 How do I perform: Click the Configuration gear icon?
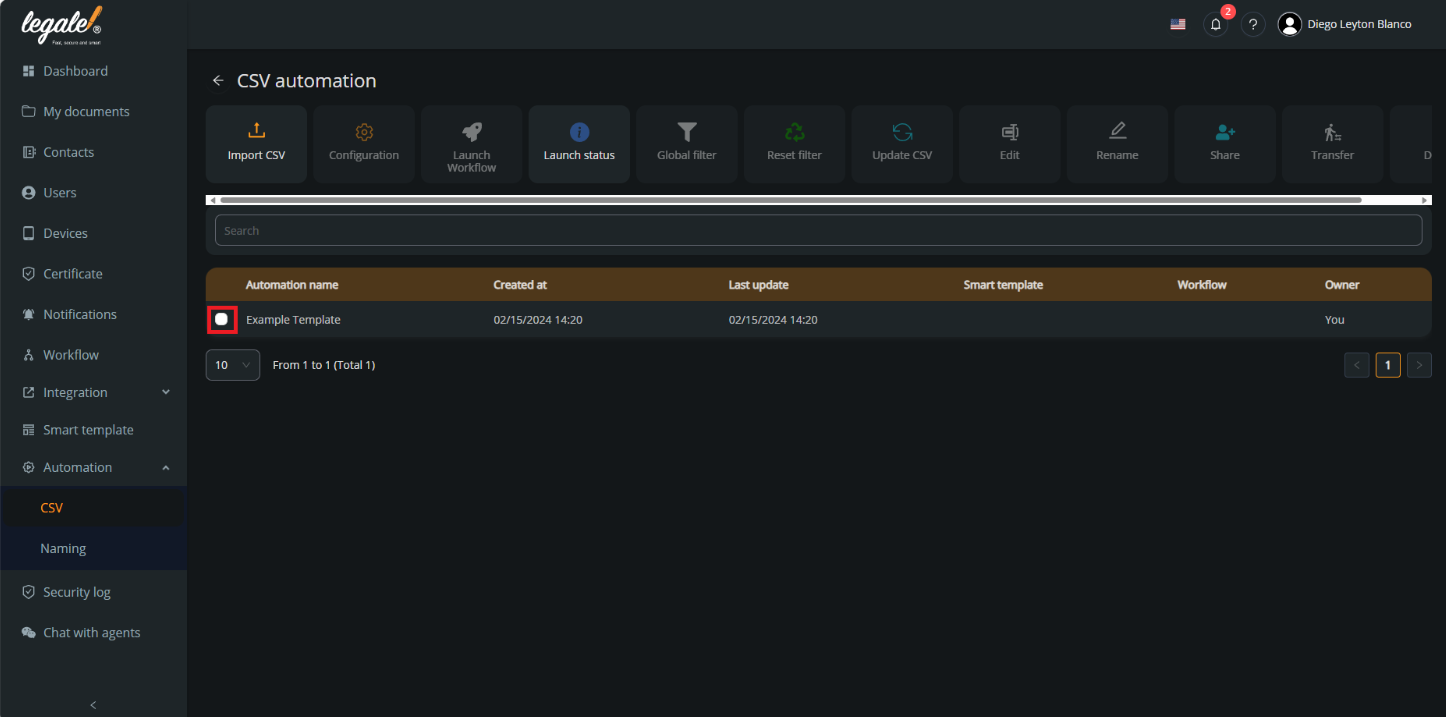[364, 132]
